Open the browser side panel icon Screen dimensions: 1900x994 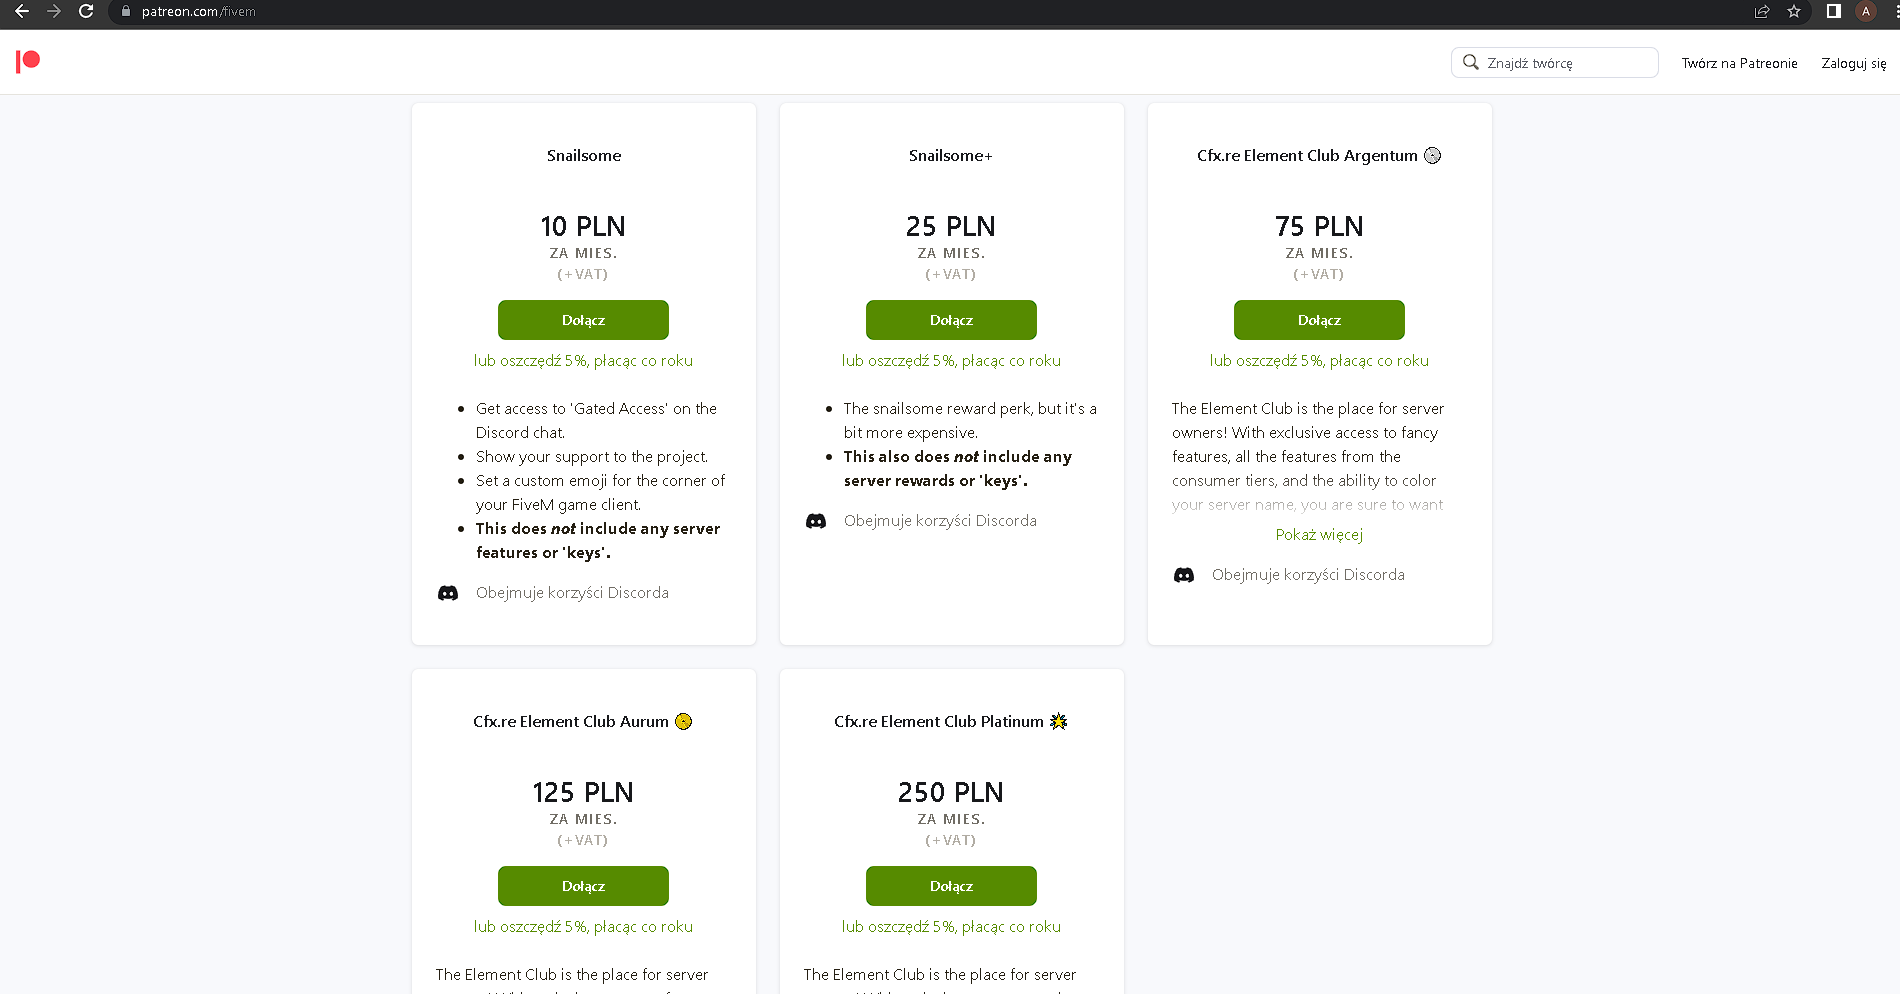point(1833,11)
